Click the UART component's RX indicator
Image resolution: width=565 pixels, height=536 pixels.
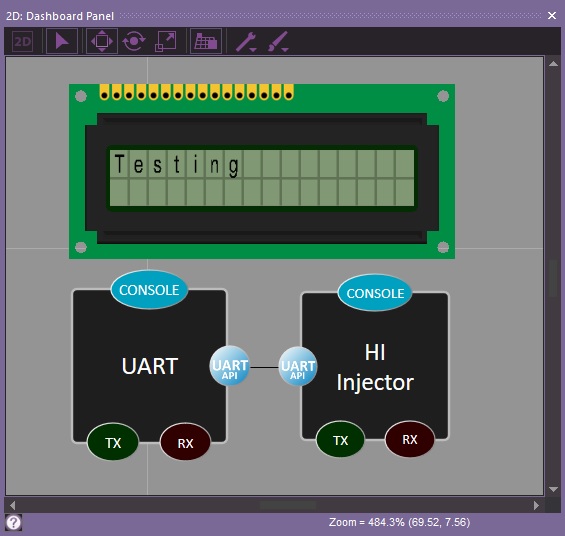(185, 443)
